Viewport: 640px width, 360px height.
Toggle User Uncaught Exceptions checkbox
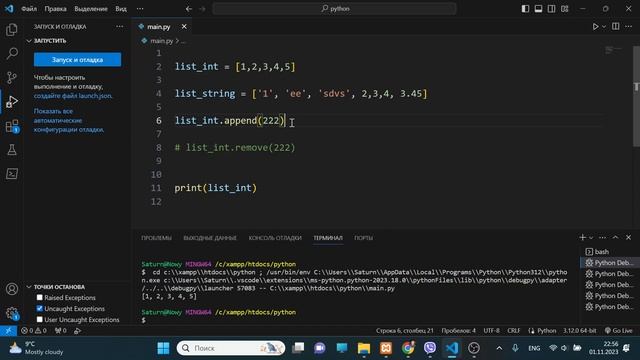(x=40, y=320)
